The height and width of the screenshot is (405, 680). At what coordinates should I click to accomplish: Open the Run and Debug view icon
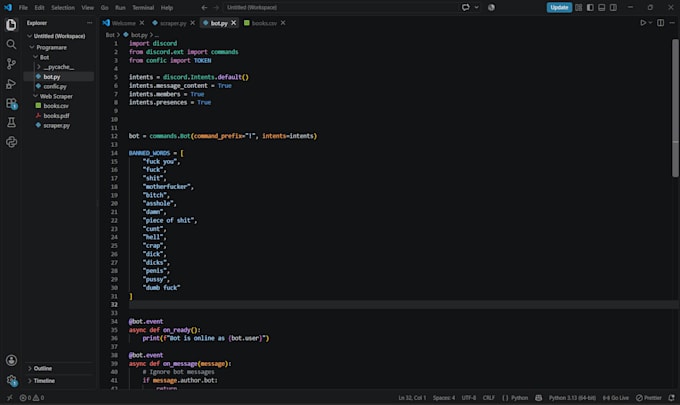click(x=11, y=84)
